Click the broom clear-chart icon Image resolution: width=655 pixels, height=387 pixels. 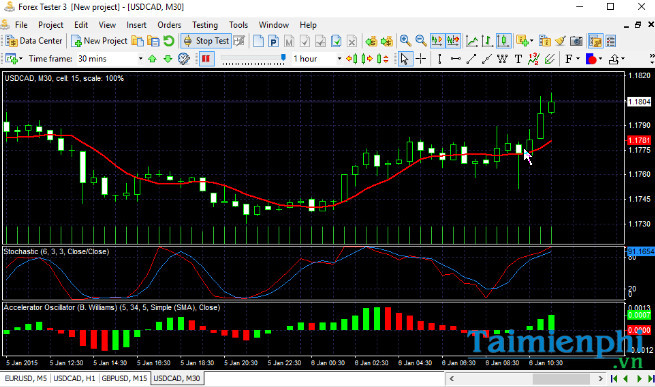(x=560, y=41)
